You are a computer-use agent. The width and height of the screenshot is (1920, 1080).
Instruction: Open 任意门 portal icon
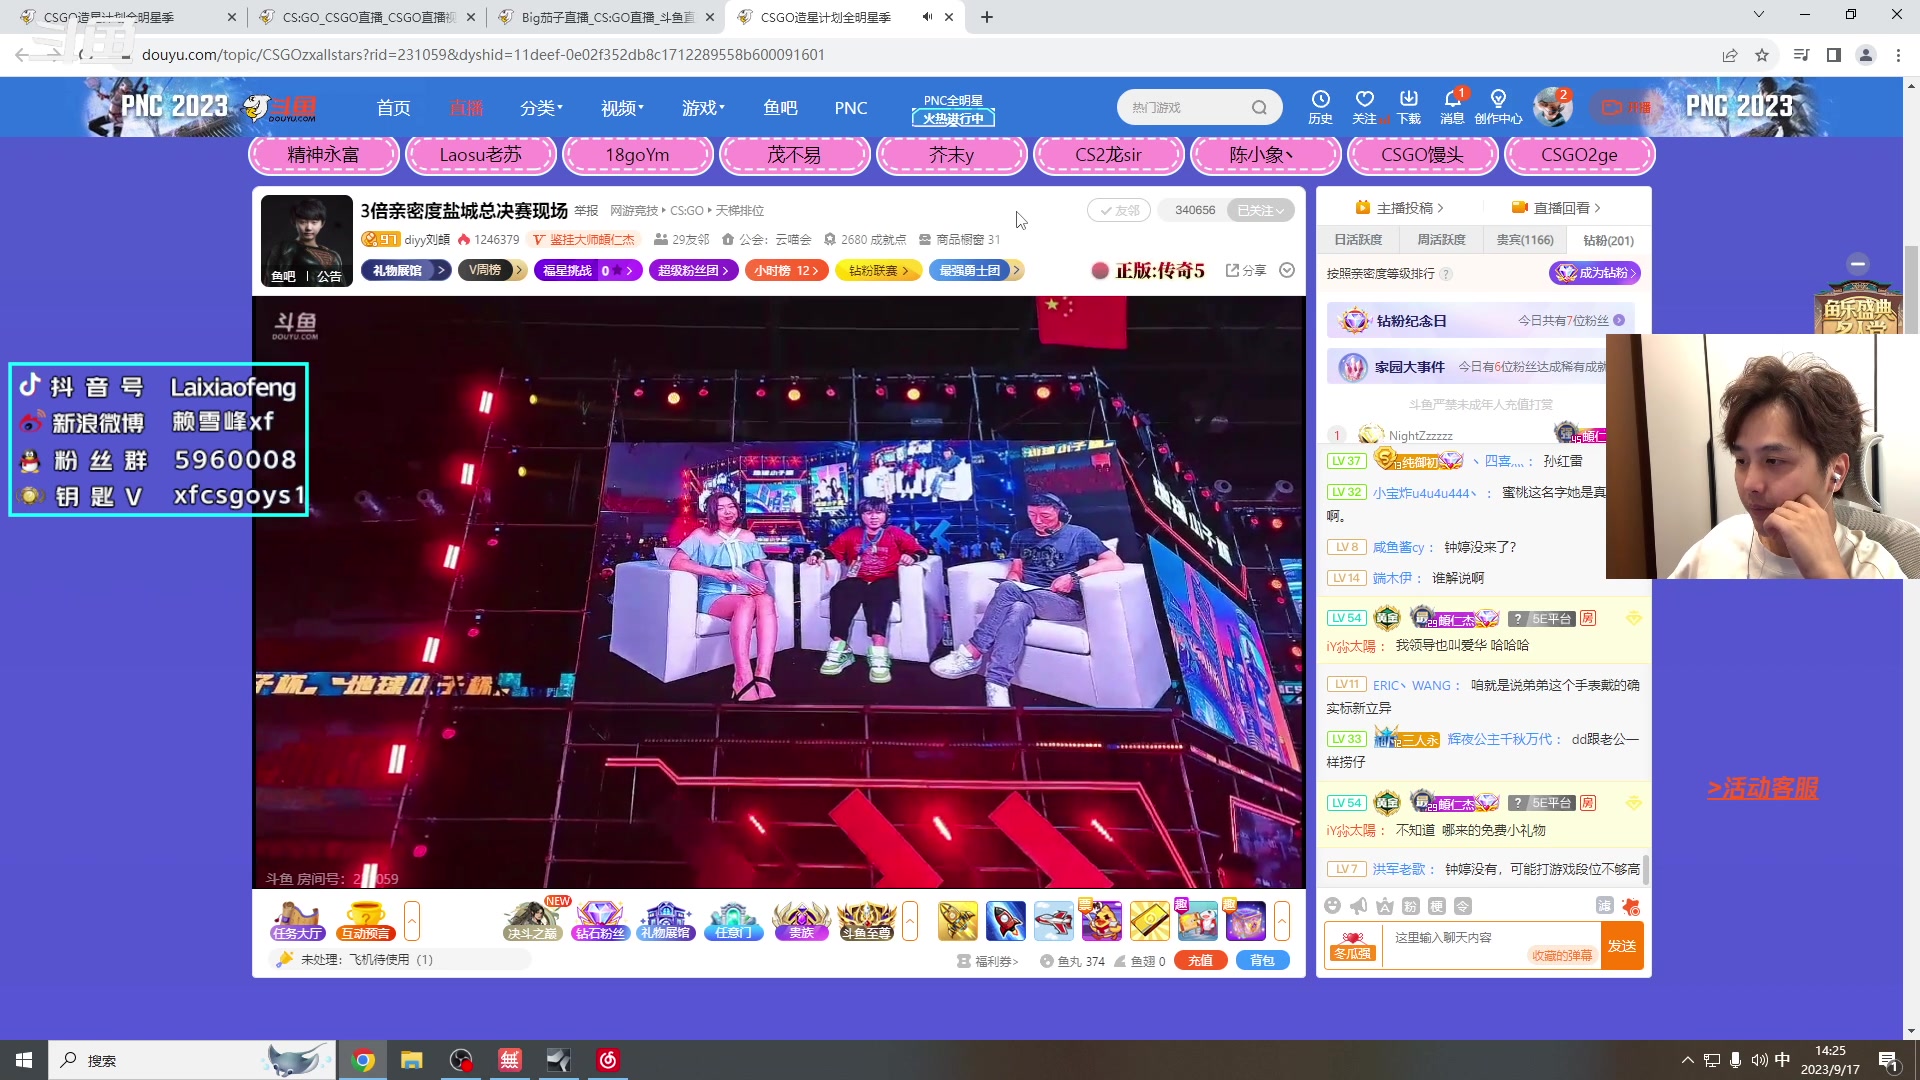tap(733, 921)
